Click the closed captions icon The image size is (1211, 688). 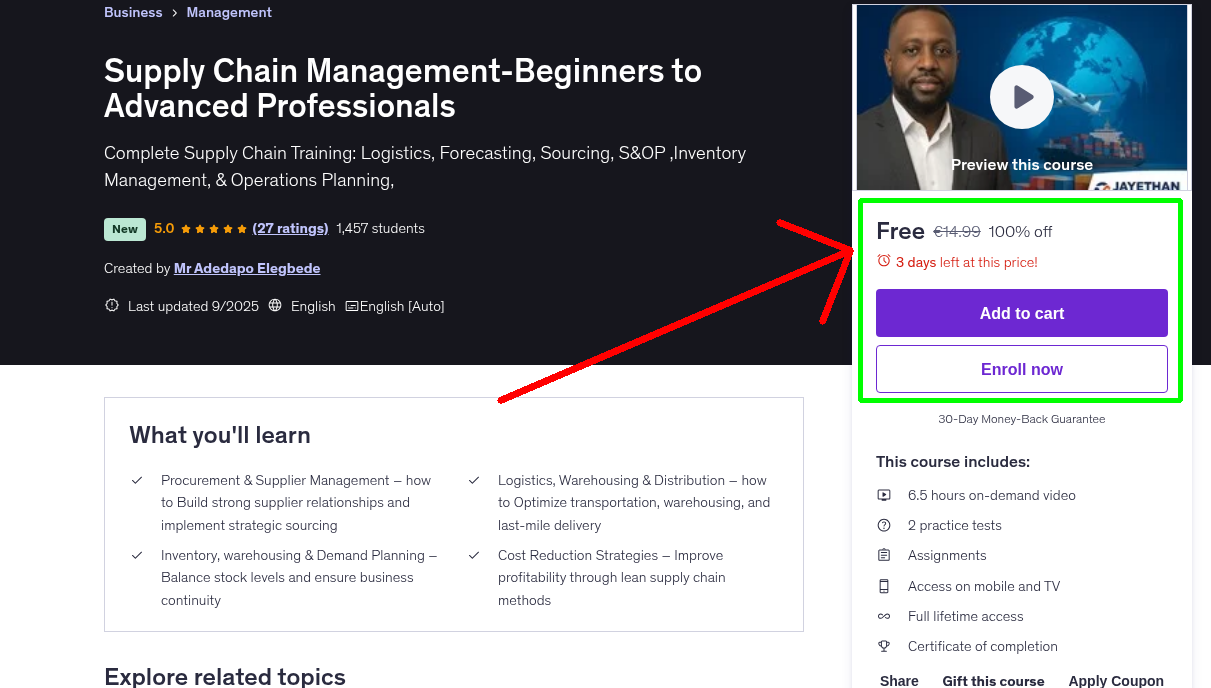pos(351,306)
